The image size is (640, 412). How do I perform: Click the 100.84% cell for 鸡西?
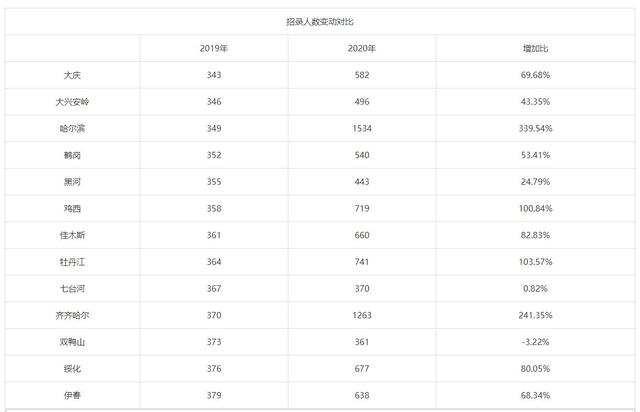(x=535, y=209)
